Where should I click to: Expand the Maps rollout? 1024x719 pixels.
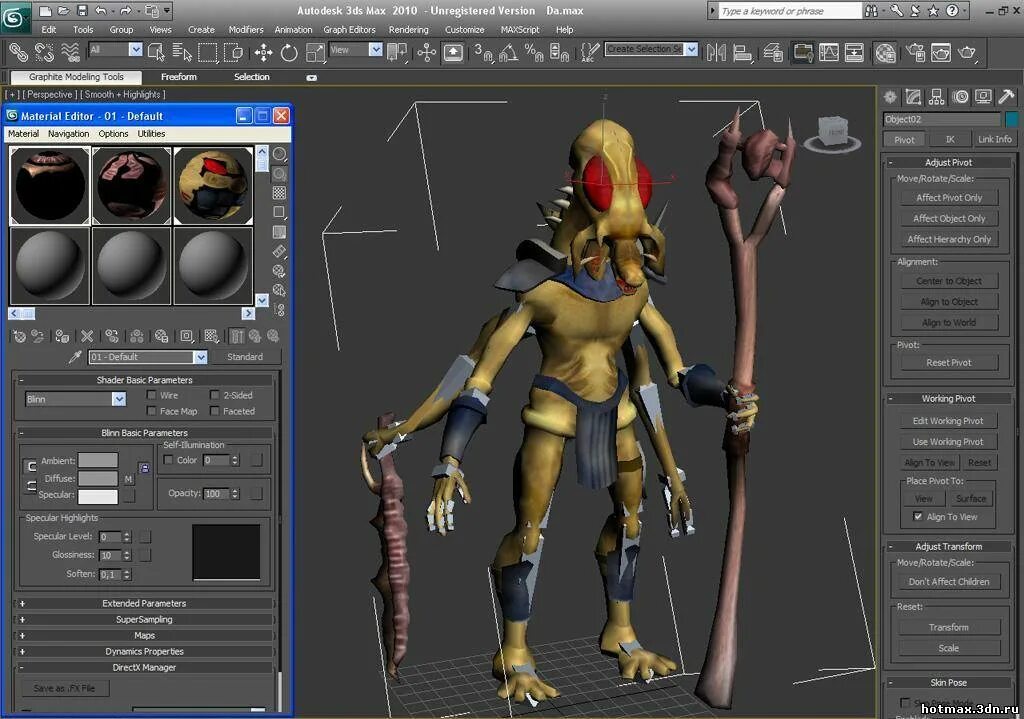click(x=144, y=635)
